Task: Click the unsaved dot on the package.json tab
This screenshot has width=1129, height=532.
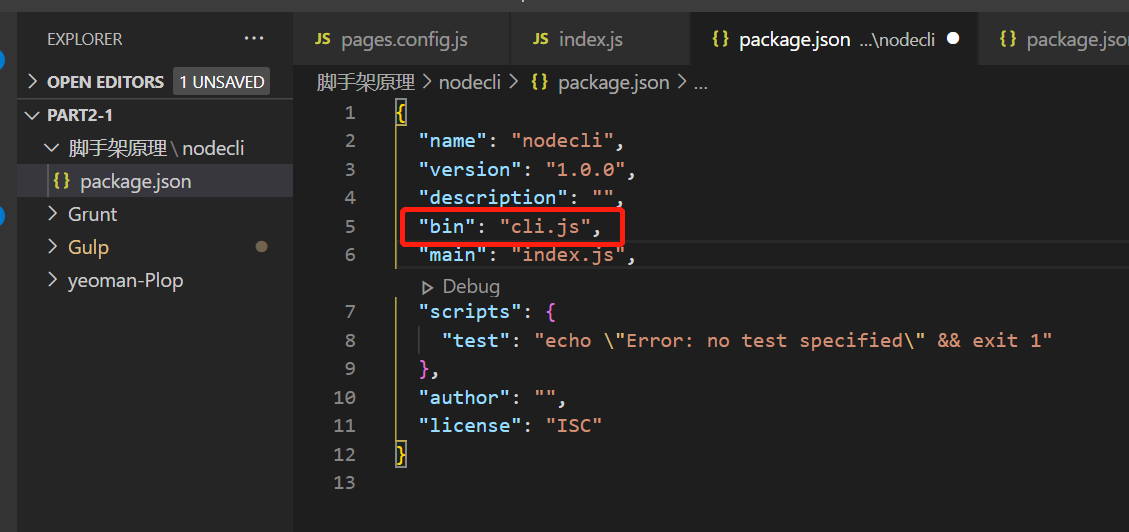Action: pyautogui.click(x=953, y=39)
